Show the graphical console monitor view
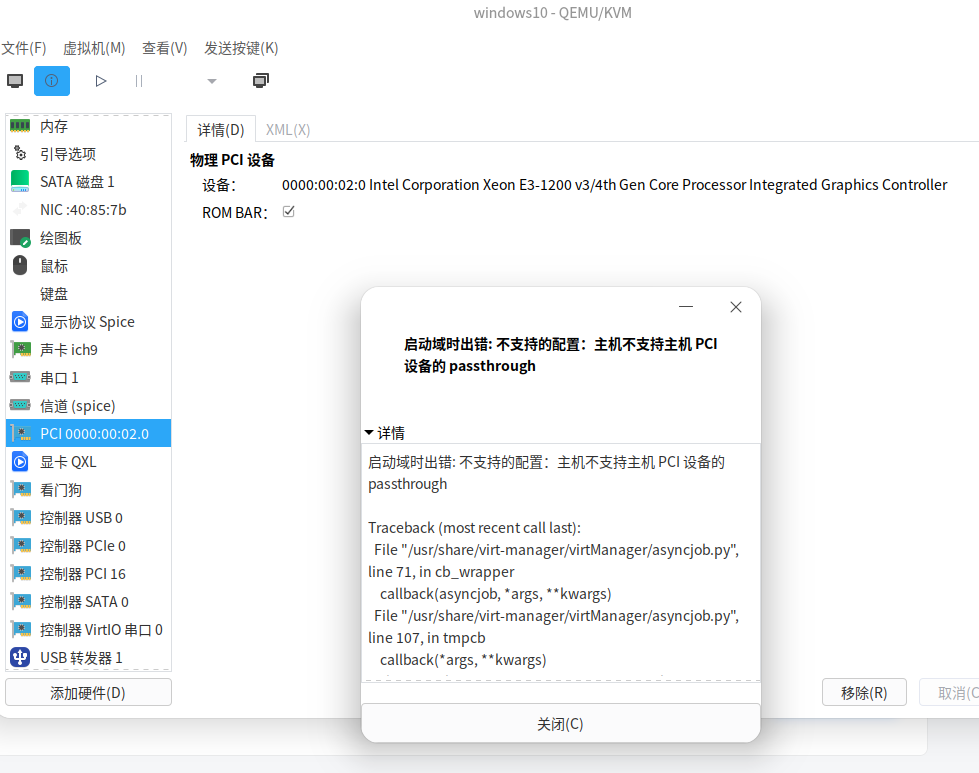This screenshot has height=773, width=979. (15, 81)
